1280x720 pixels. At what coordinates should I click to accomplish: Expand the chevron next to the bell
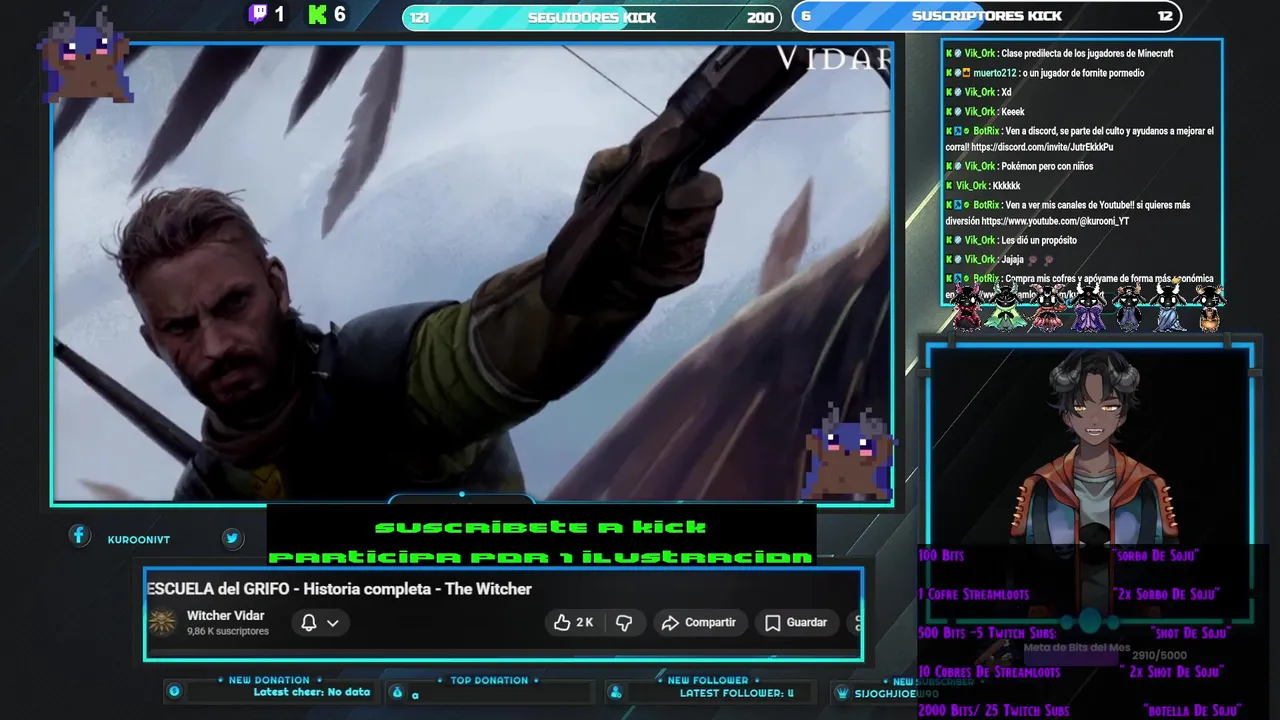[x=333, y=622]
